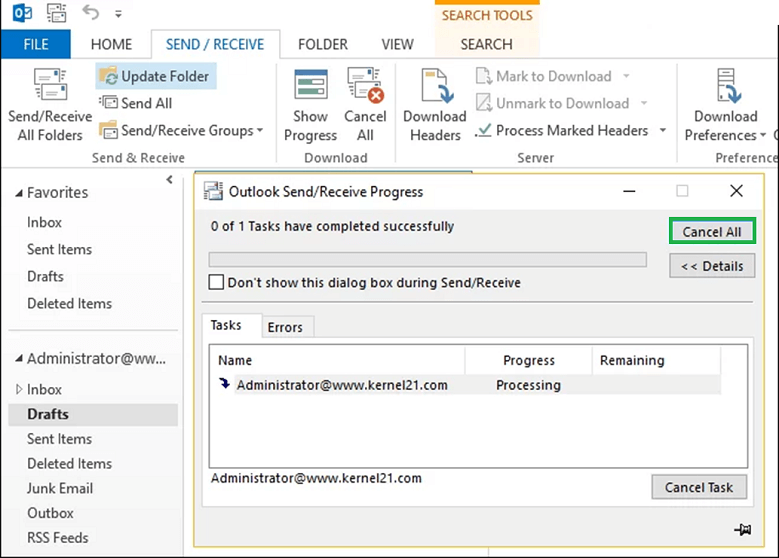Expand the Administrator account Inbox triangle
The height and width of the screenshot is (558, 779).
point(19,389)
